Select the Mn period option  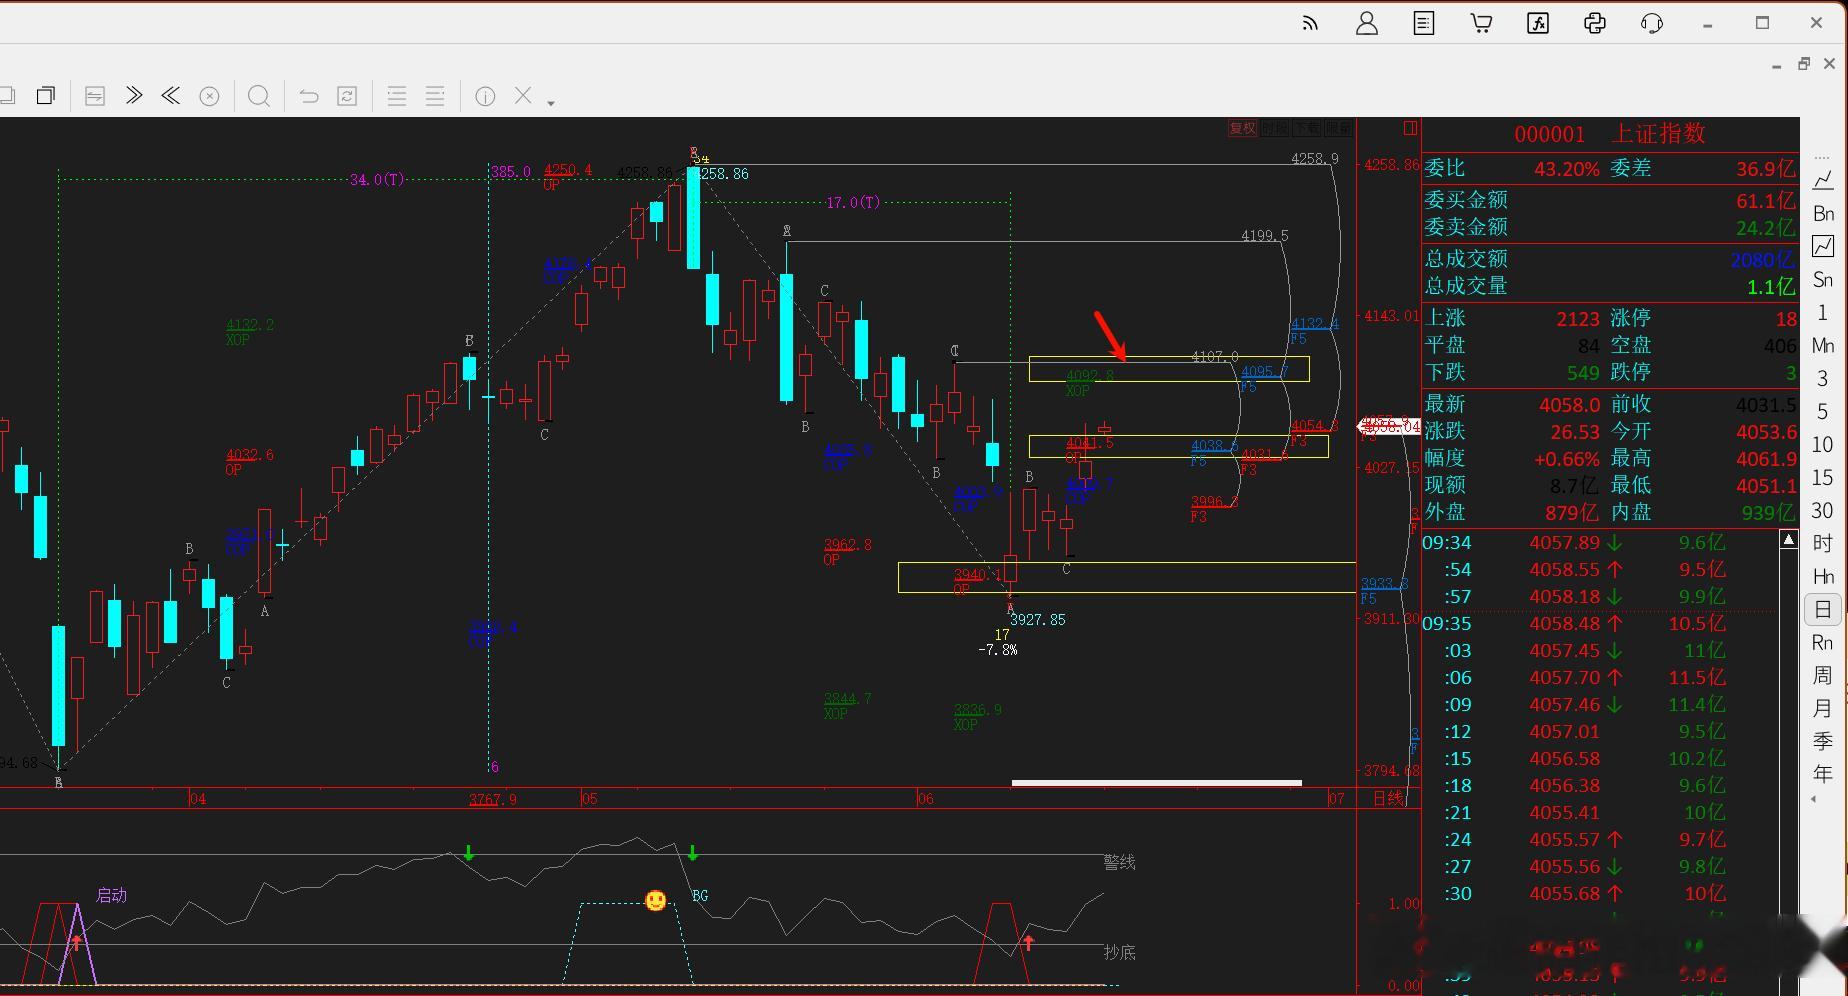pyautogui.click(x=1823, y=345)
